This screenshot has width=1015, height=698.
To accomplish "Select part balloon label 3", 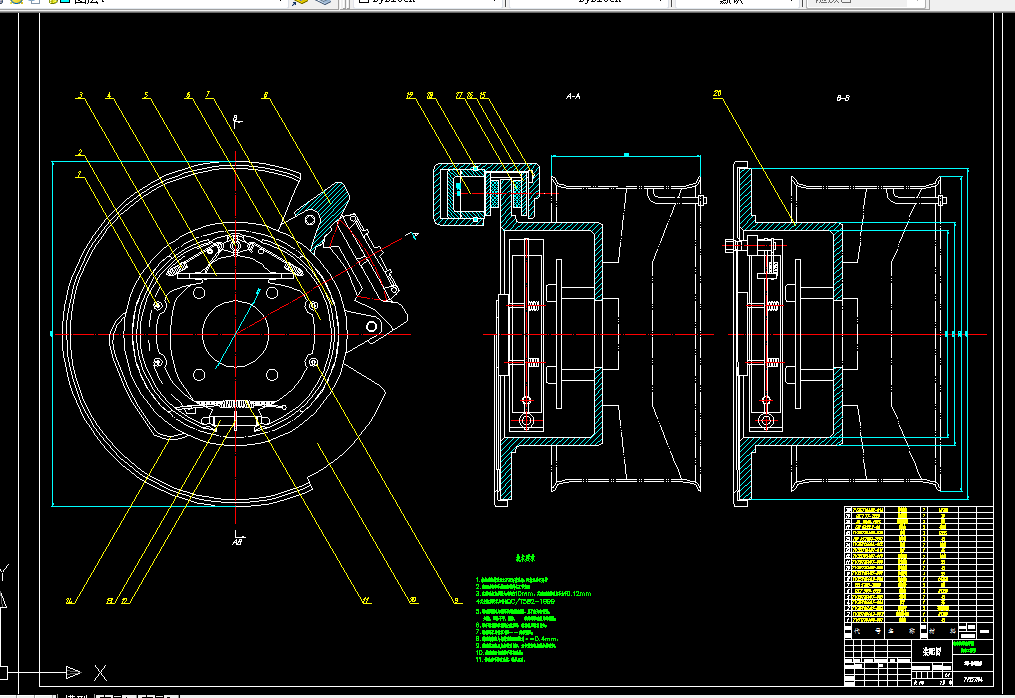I will click(81, 96).
